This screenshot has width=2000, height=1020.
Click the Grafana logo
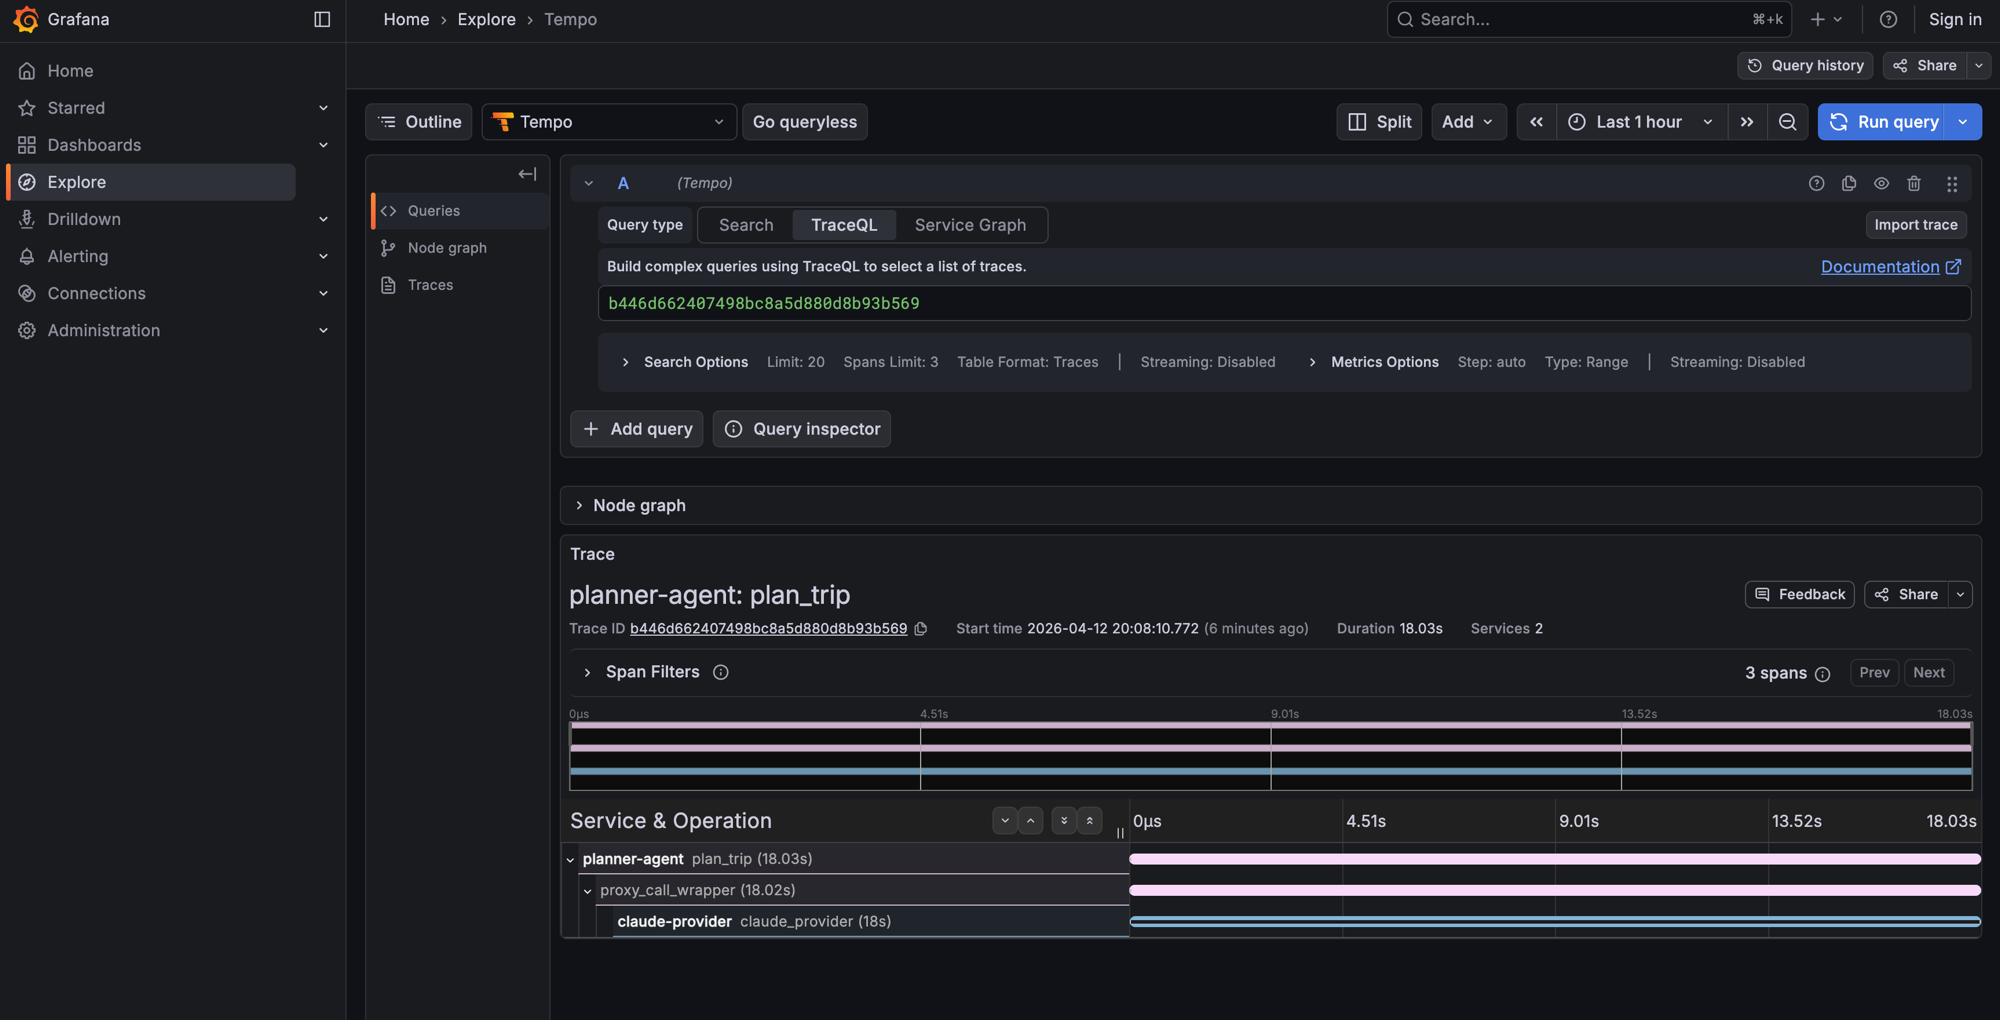pos(27,19)
